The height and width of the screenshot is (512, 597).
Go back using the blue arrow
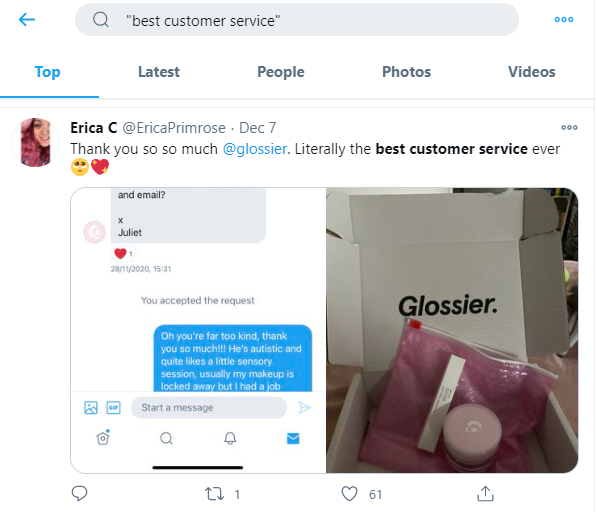tap(27, 19)
